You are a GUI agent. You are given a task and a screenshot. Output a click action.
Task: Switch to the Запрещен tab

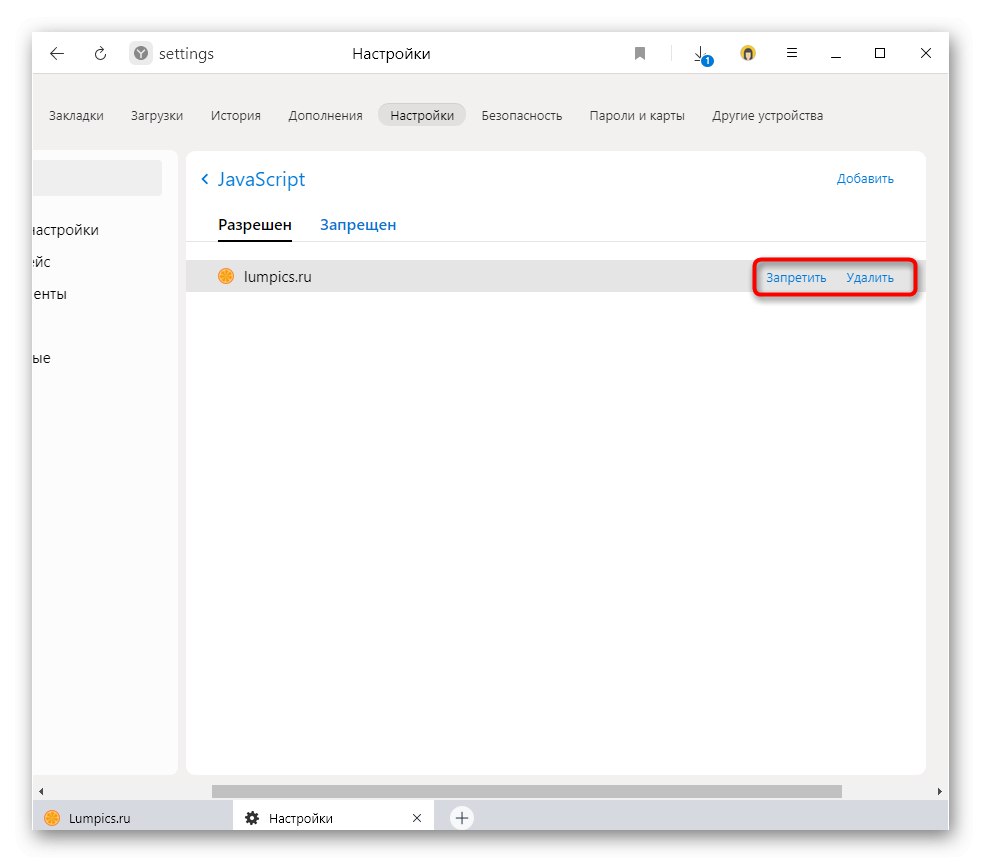[358, 225]
